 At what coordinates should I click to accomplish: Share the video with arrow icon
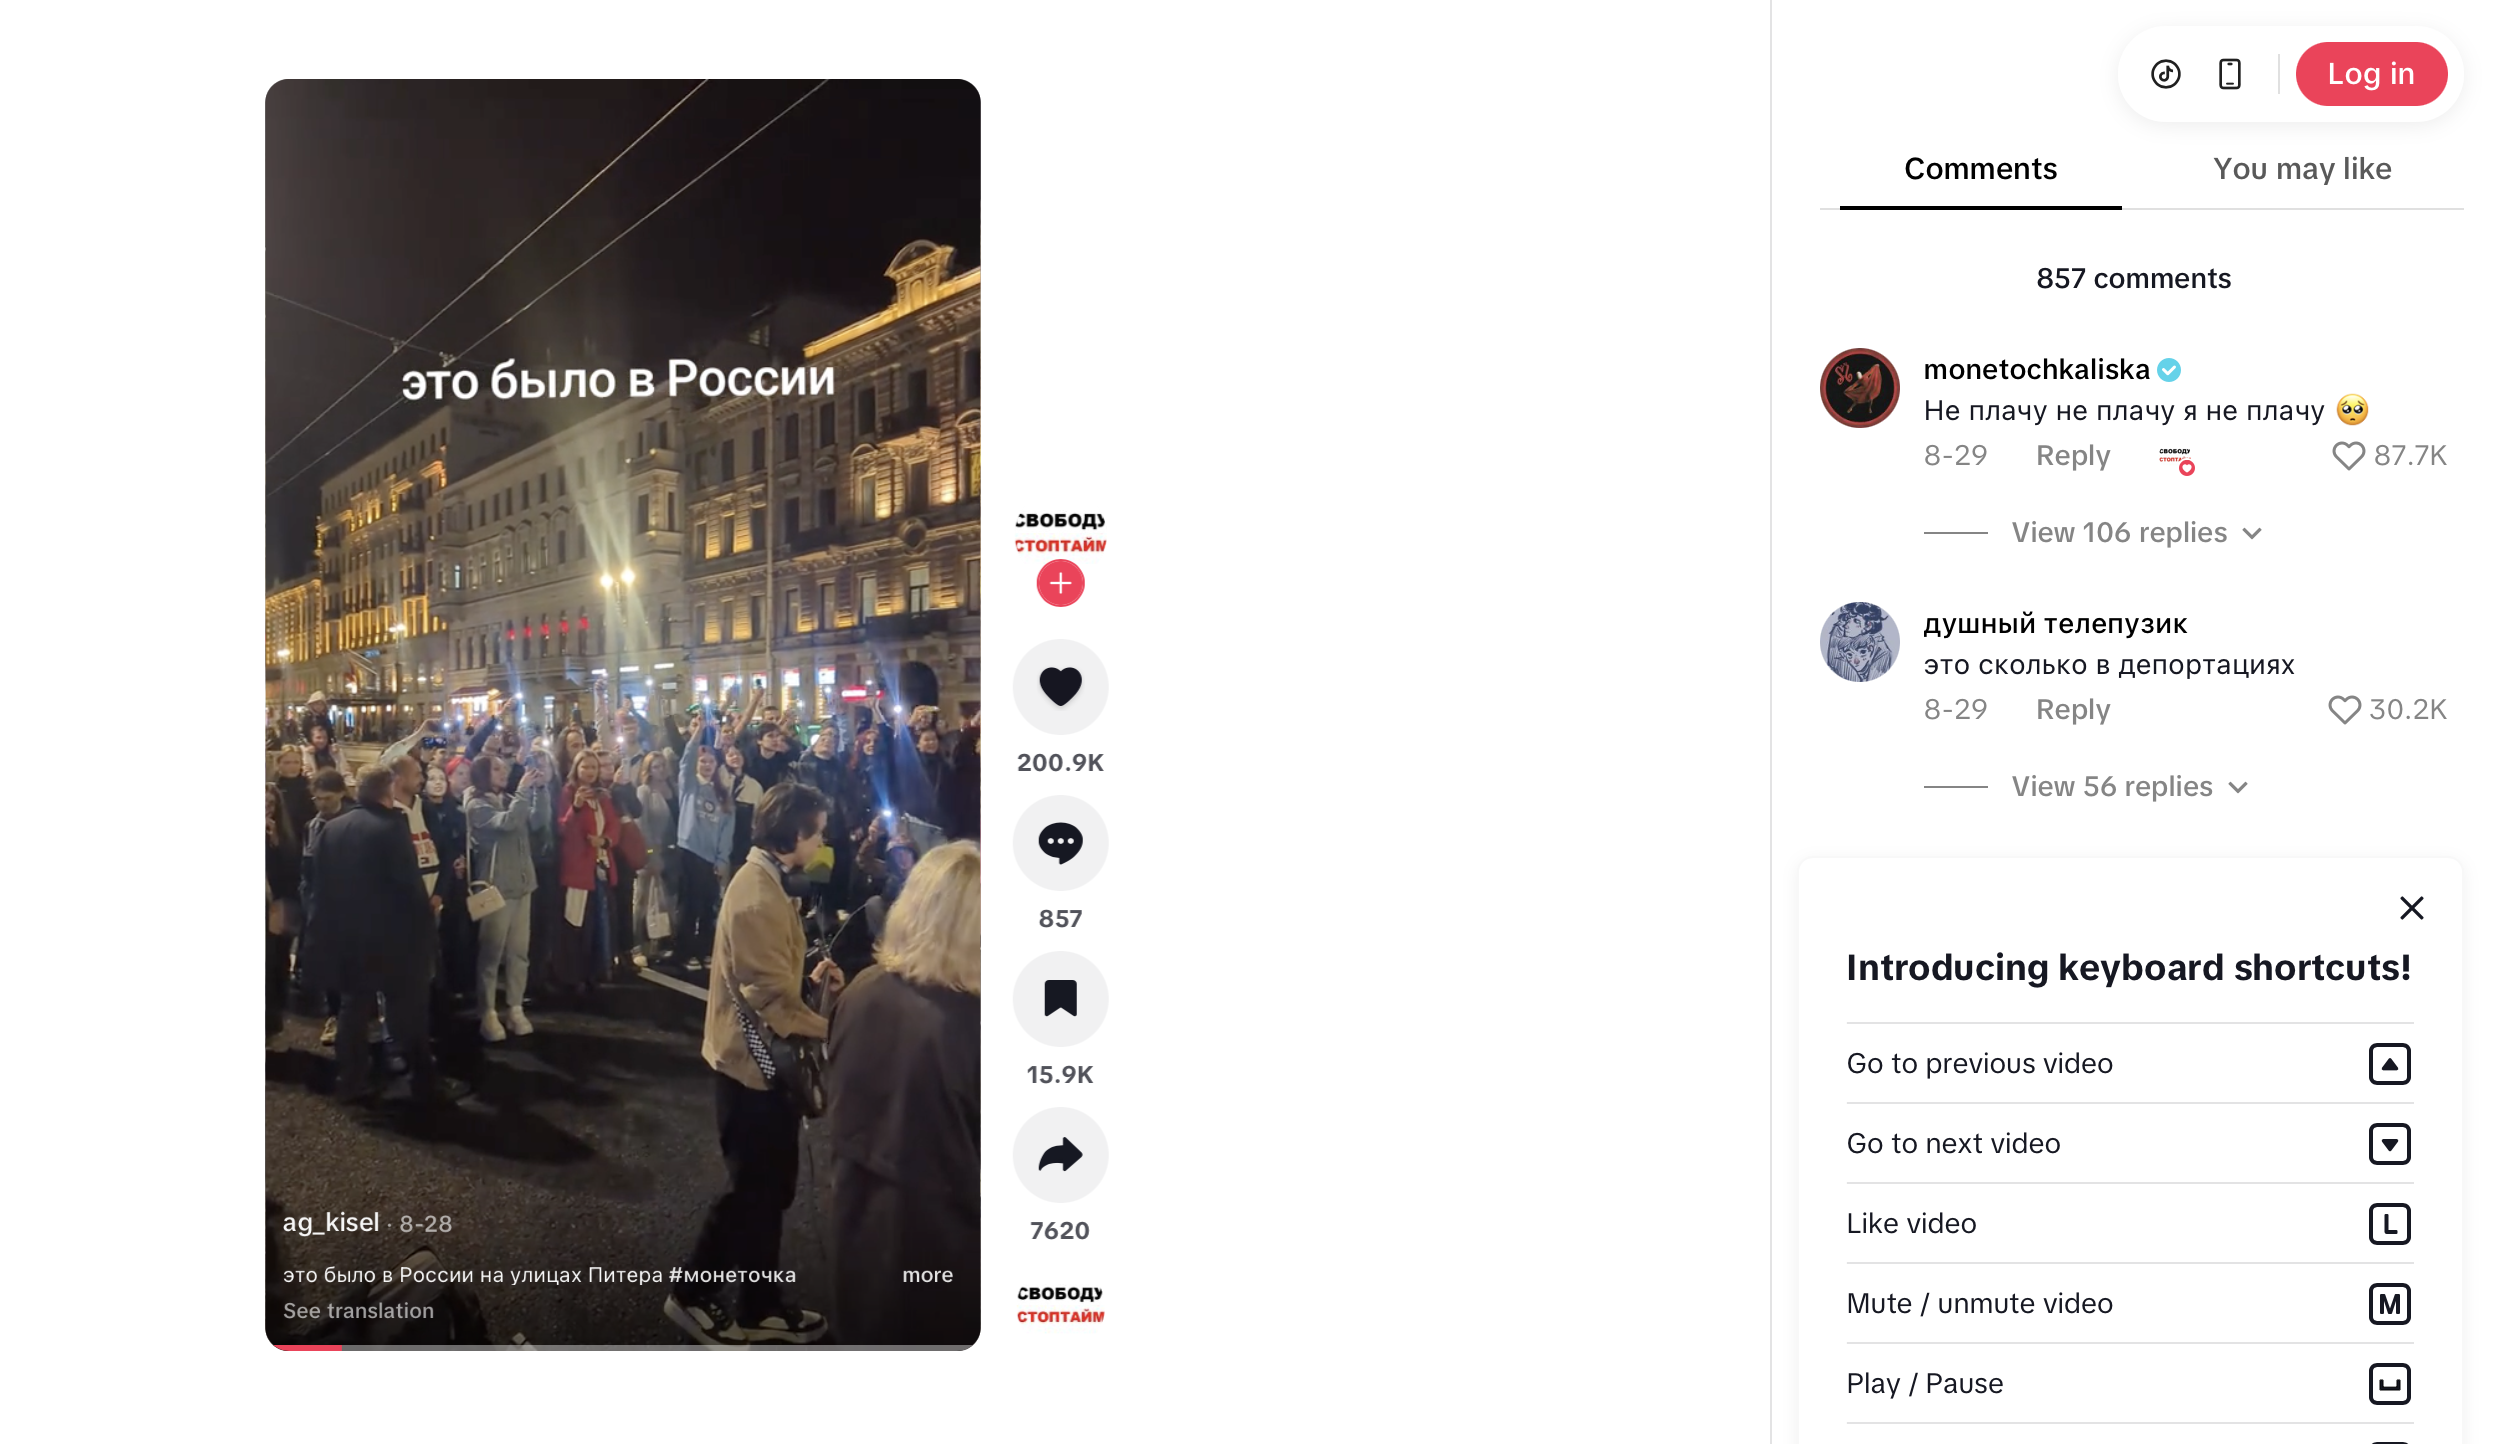pos(1060,1154)
